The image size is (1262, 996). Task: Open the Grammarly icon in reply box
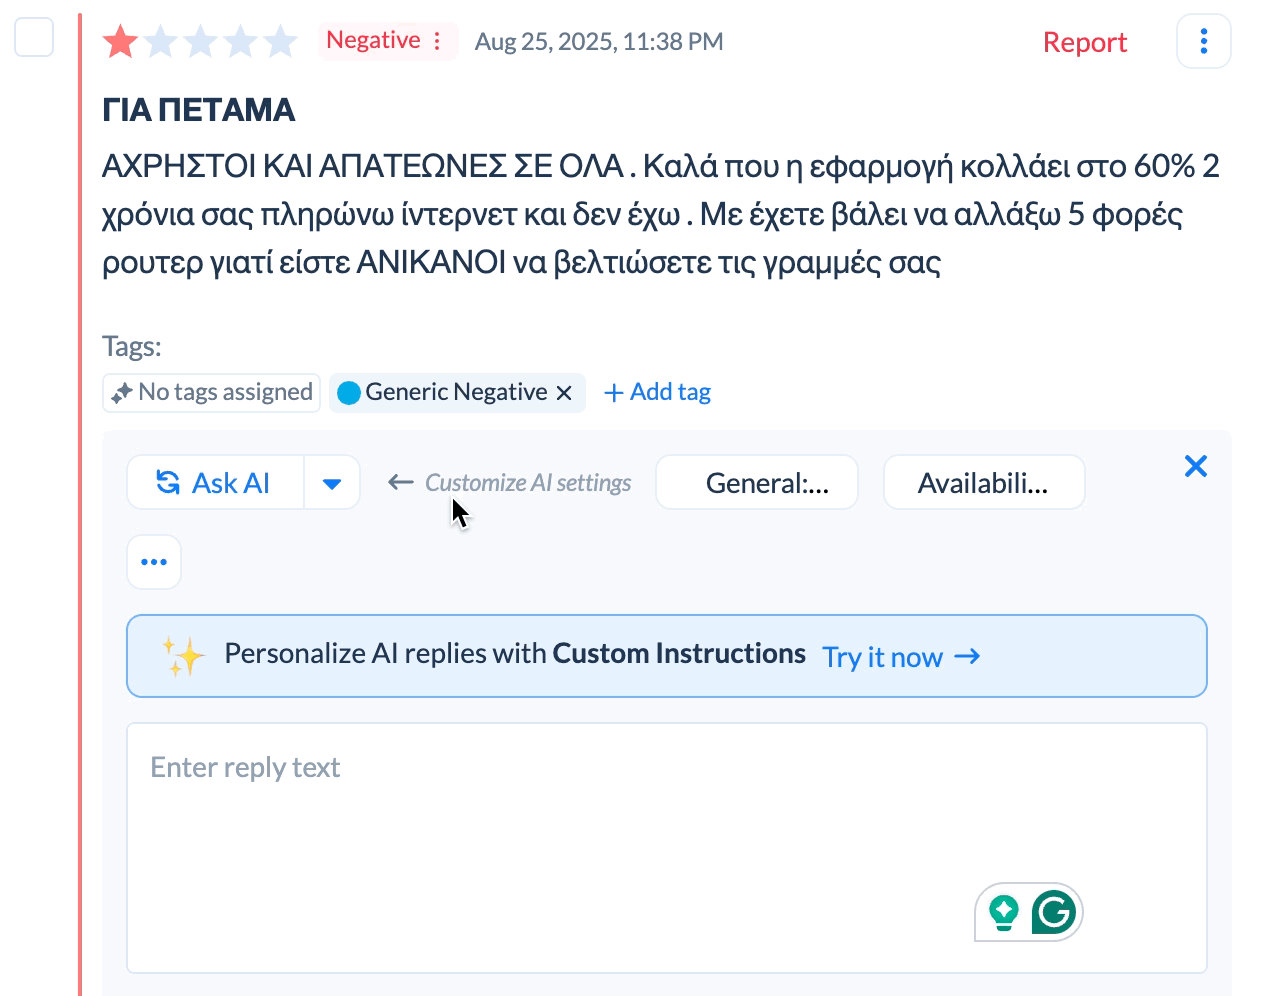point(1054,912)
